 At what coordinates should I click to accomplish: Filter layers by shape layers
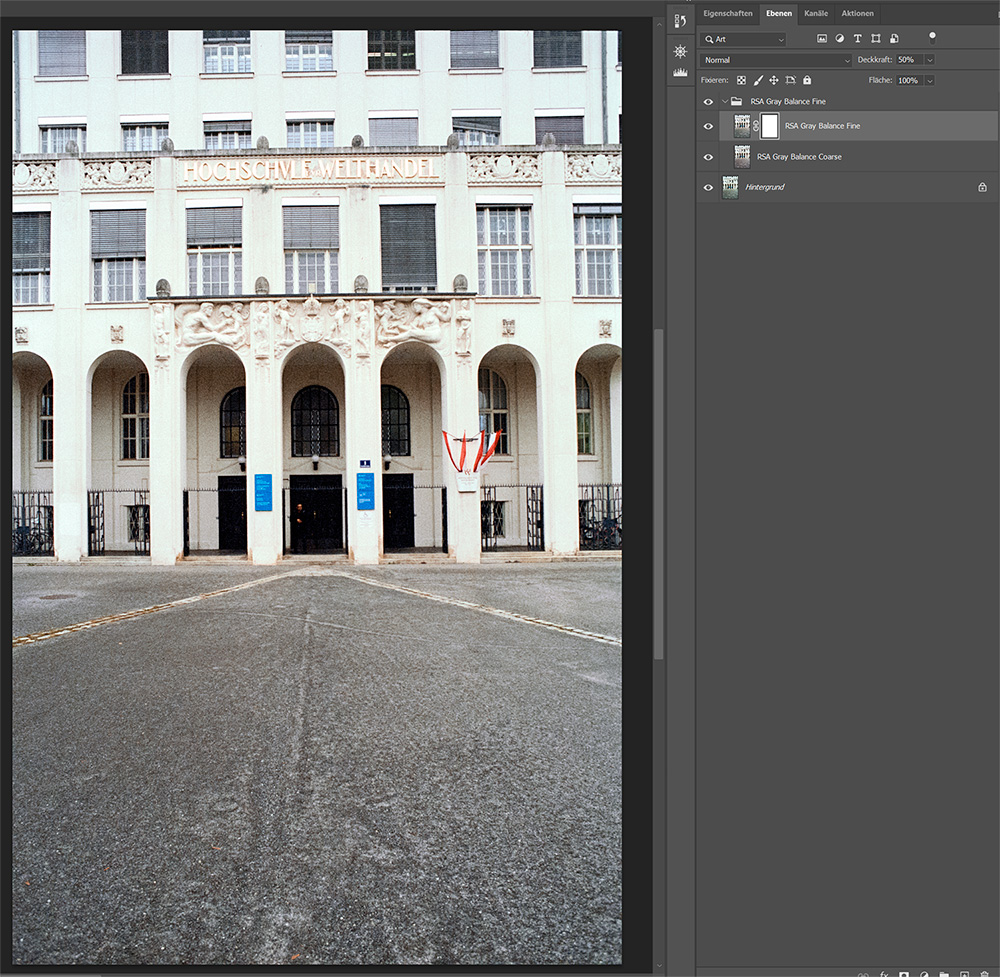pyautogui.click(x=876, y=39)
